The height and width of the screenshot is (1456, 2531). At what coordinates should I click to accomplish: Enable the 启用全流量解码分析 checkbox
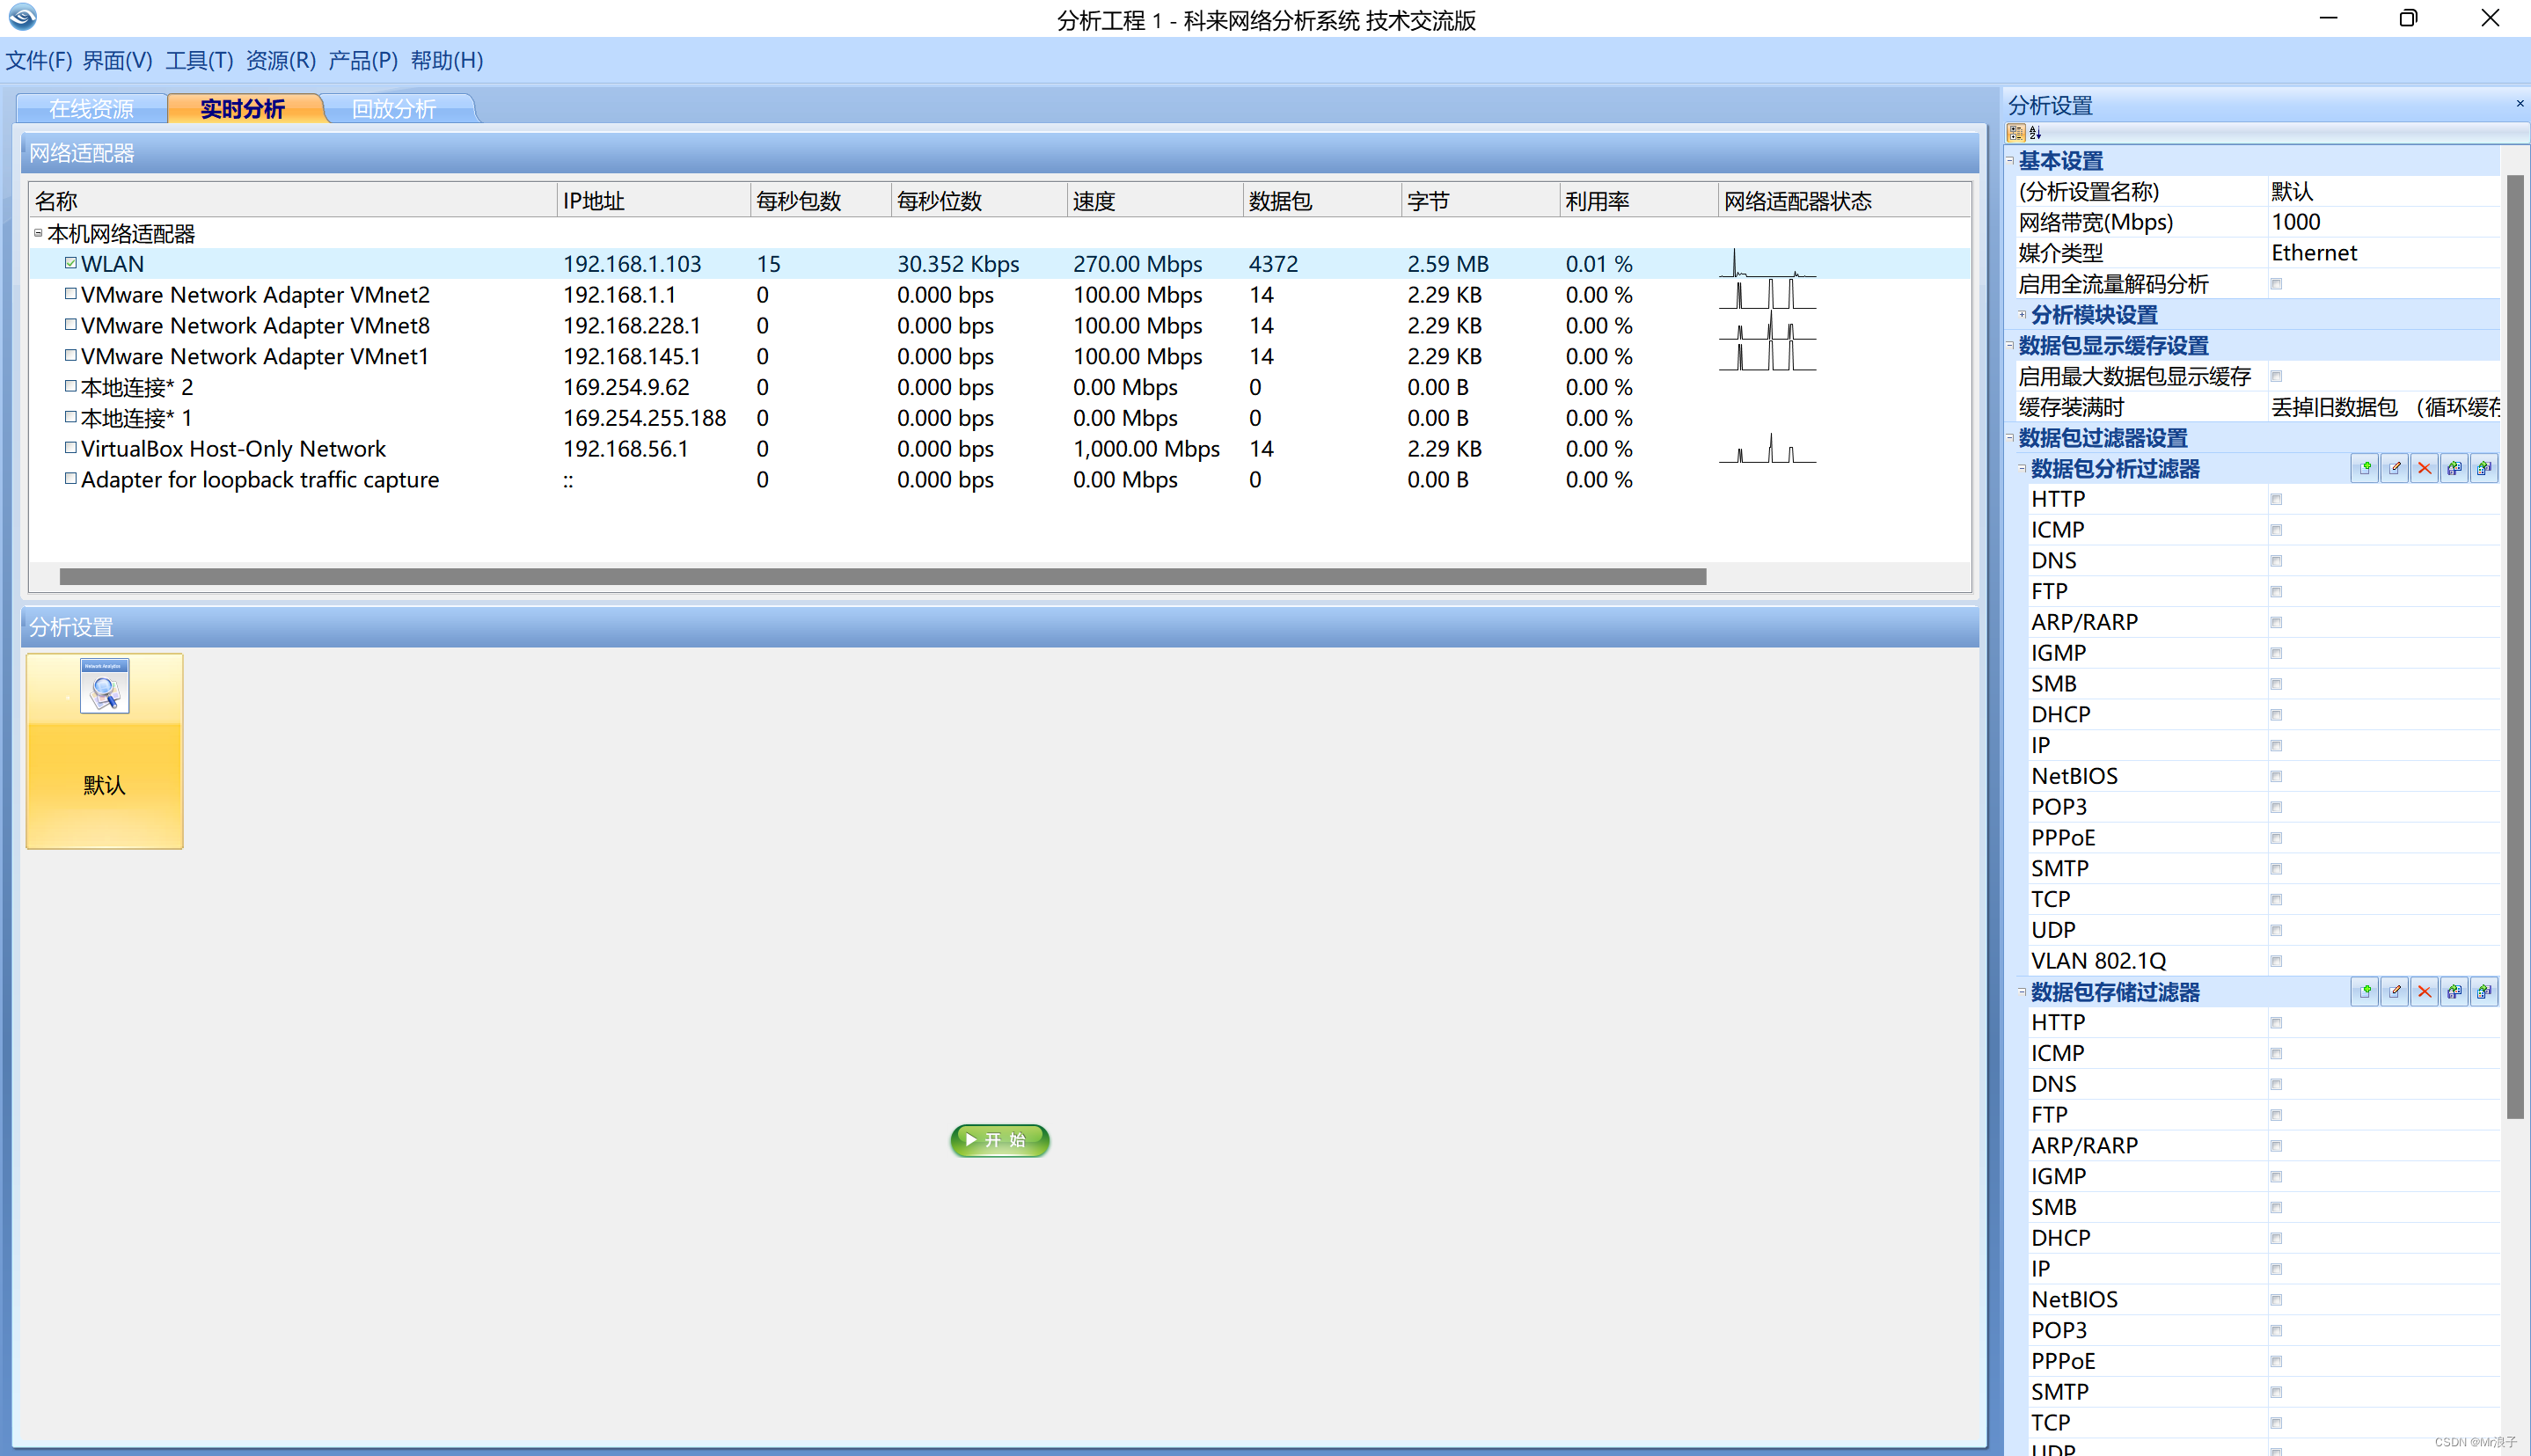(2276, 284)
